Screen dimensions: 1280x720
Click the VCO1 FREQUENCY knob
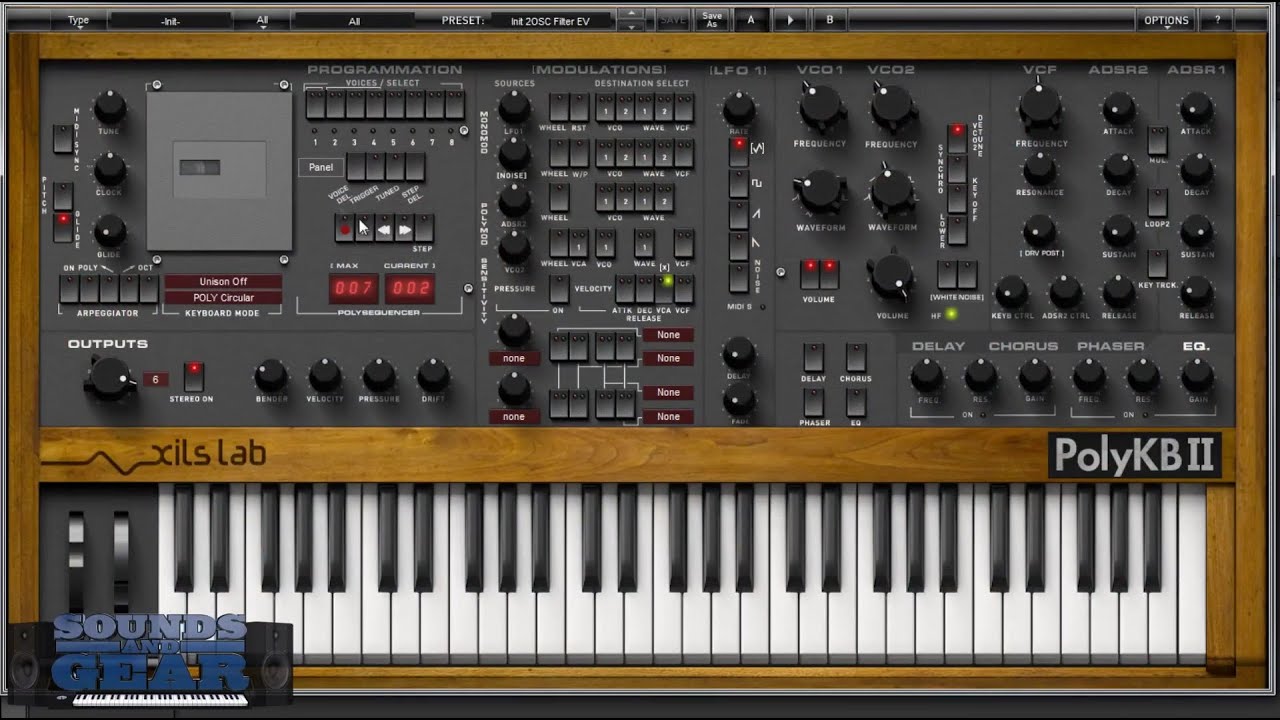(820, 105)
